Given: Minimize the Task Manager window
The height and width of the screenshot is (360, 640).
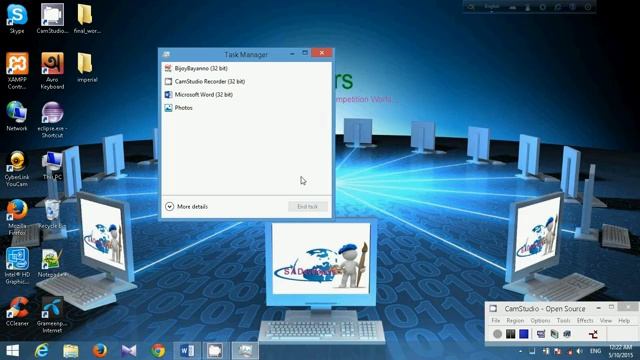Looking at the screenshot, I should (x=292, y=53).
